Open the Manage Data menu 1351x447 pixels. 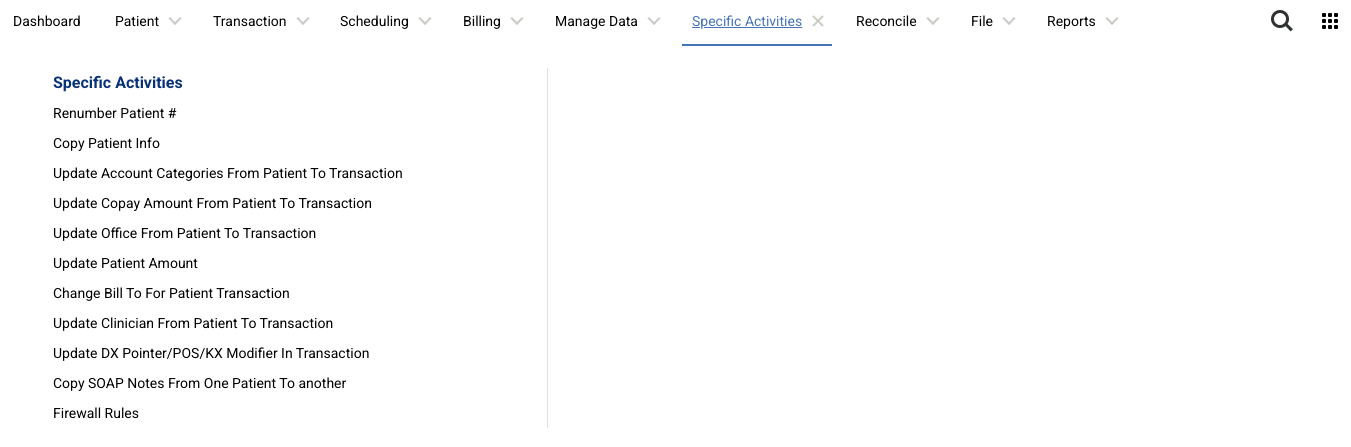pyautogui.click(x=596, y=21)
